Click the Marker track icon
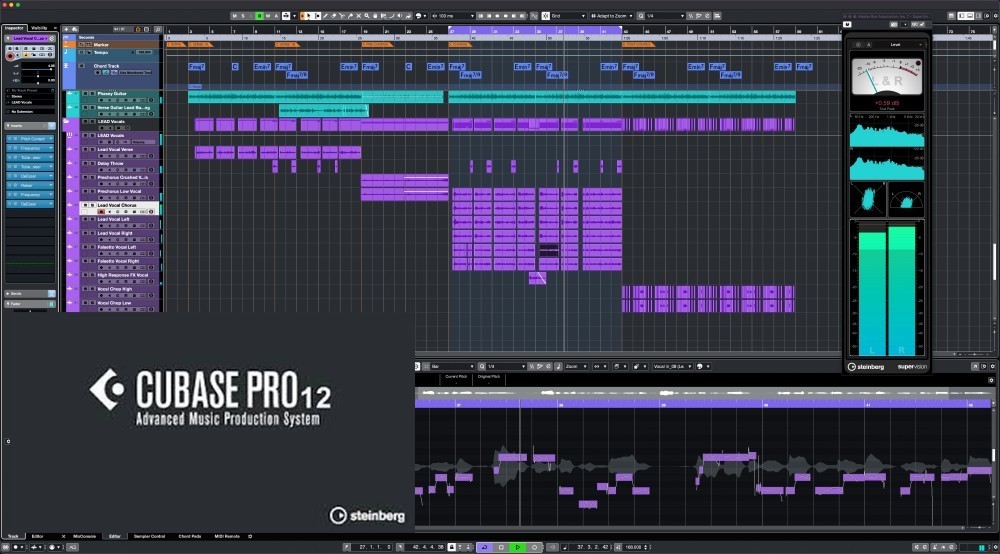The height and width of the screenshot is (554, 1000). click(x=66, y=44)
